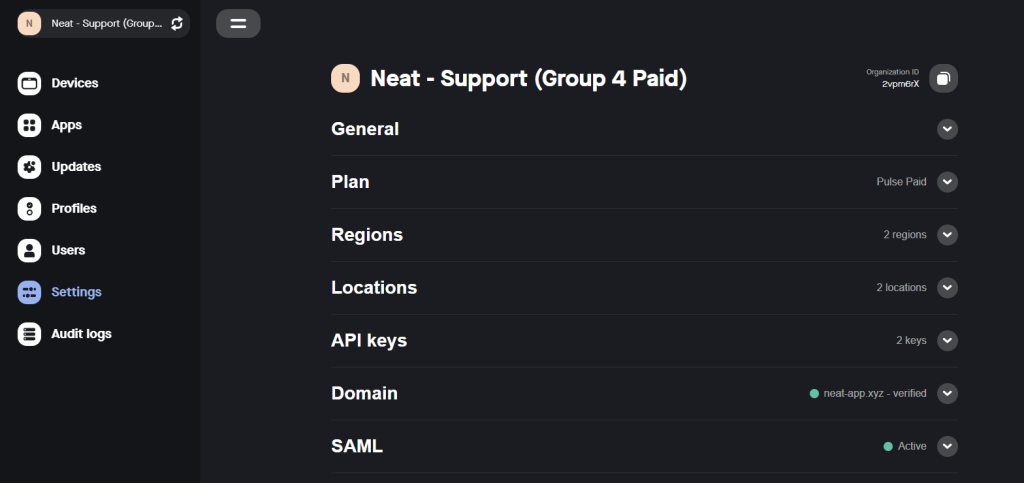Click the organization switch arrows icon
This screenshot has width=1024, height=483.
(x=177, y=23)
